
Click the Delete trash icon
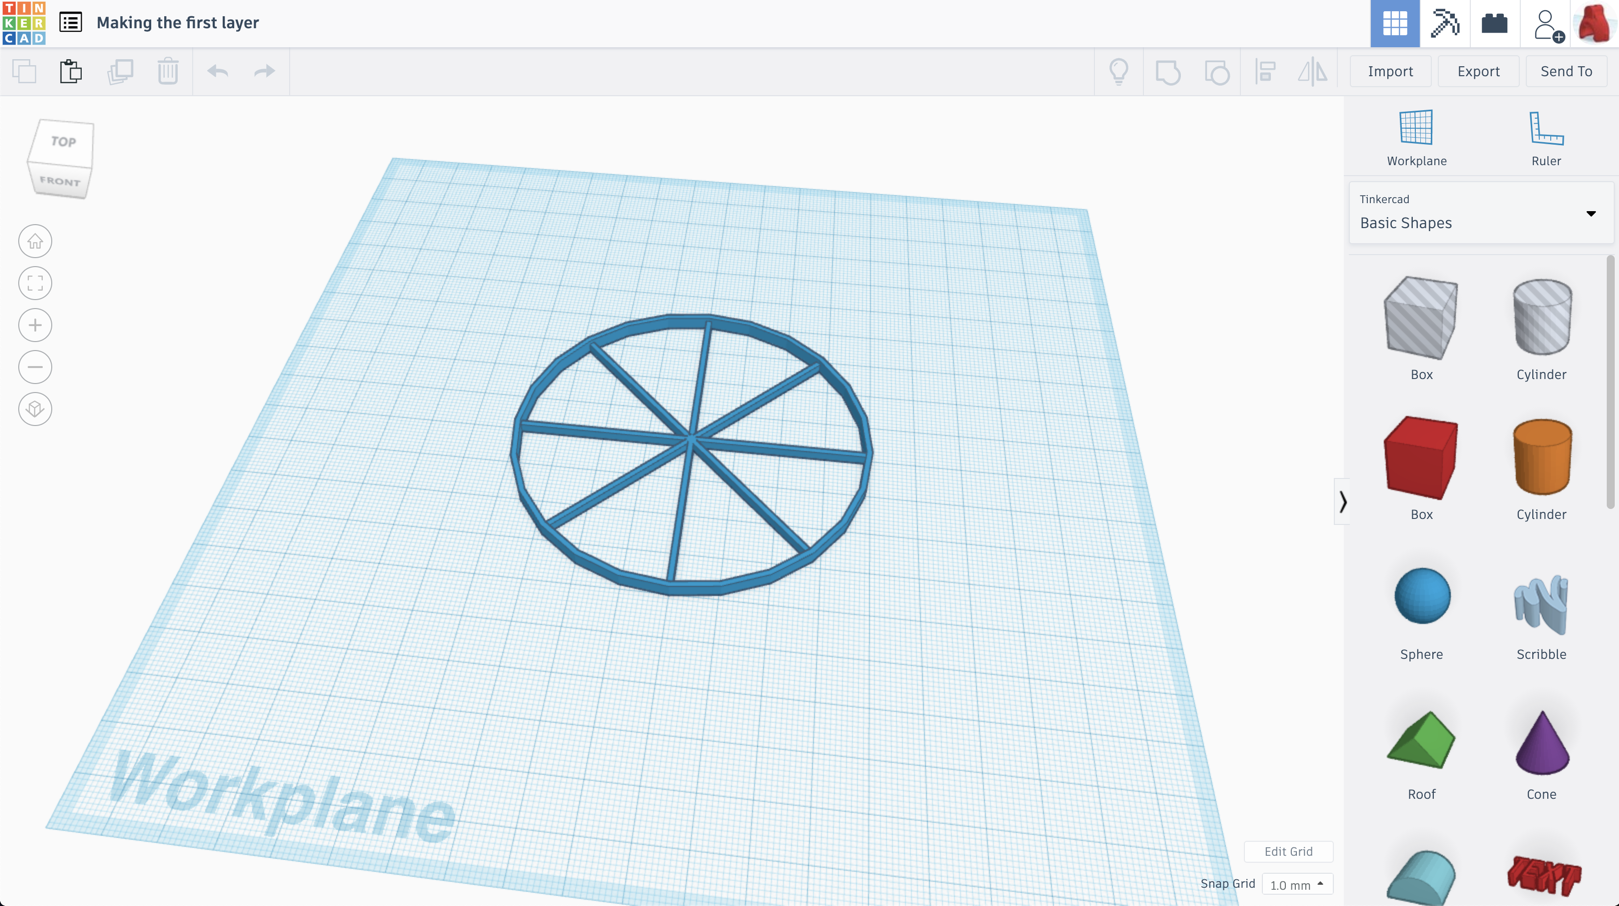pos(168,71)
